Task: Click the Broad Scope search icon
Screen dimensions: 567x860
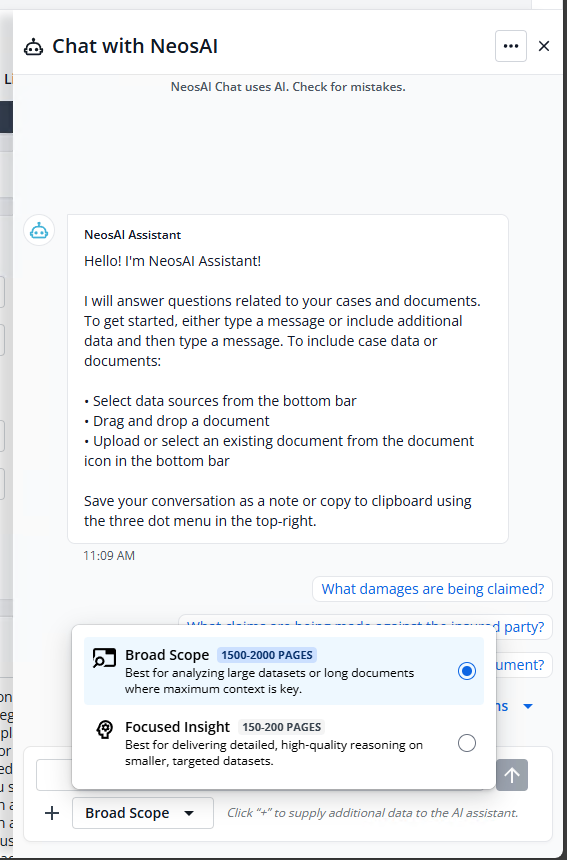Action: pos(104,658)
